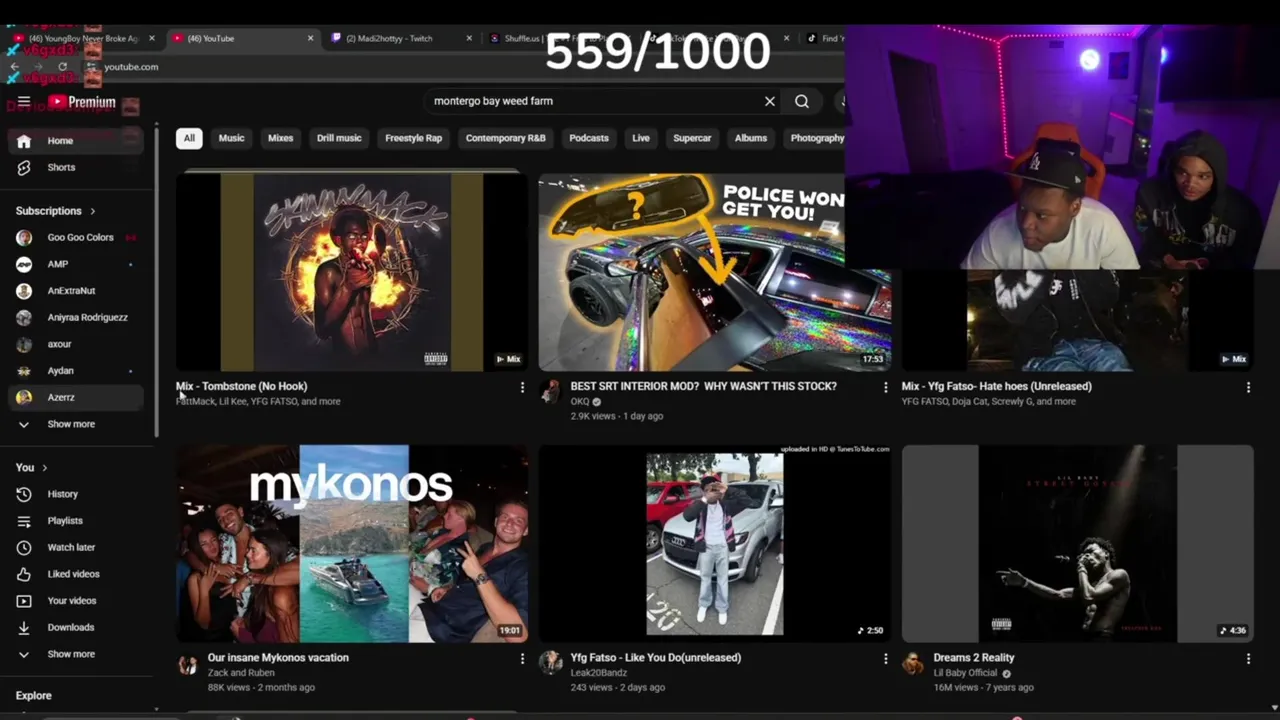Open the Your videos icon
1280x720 pixels.
click(24, 601)
